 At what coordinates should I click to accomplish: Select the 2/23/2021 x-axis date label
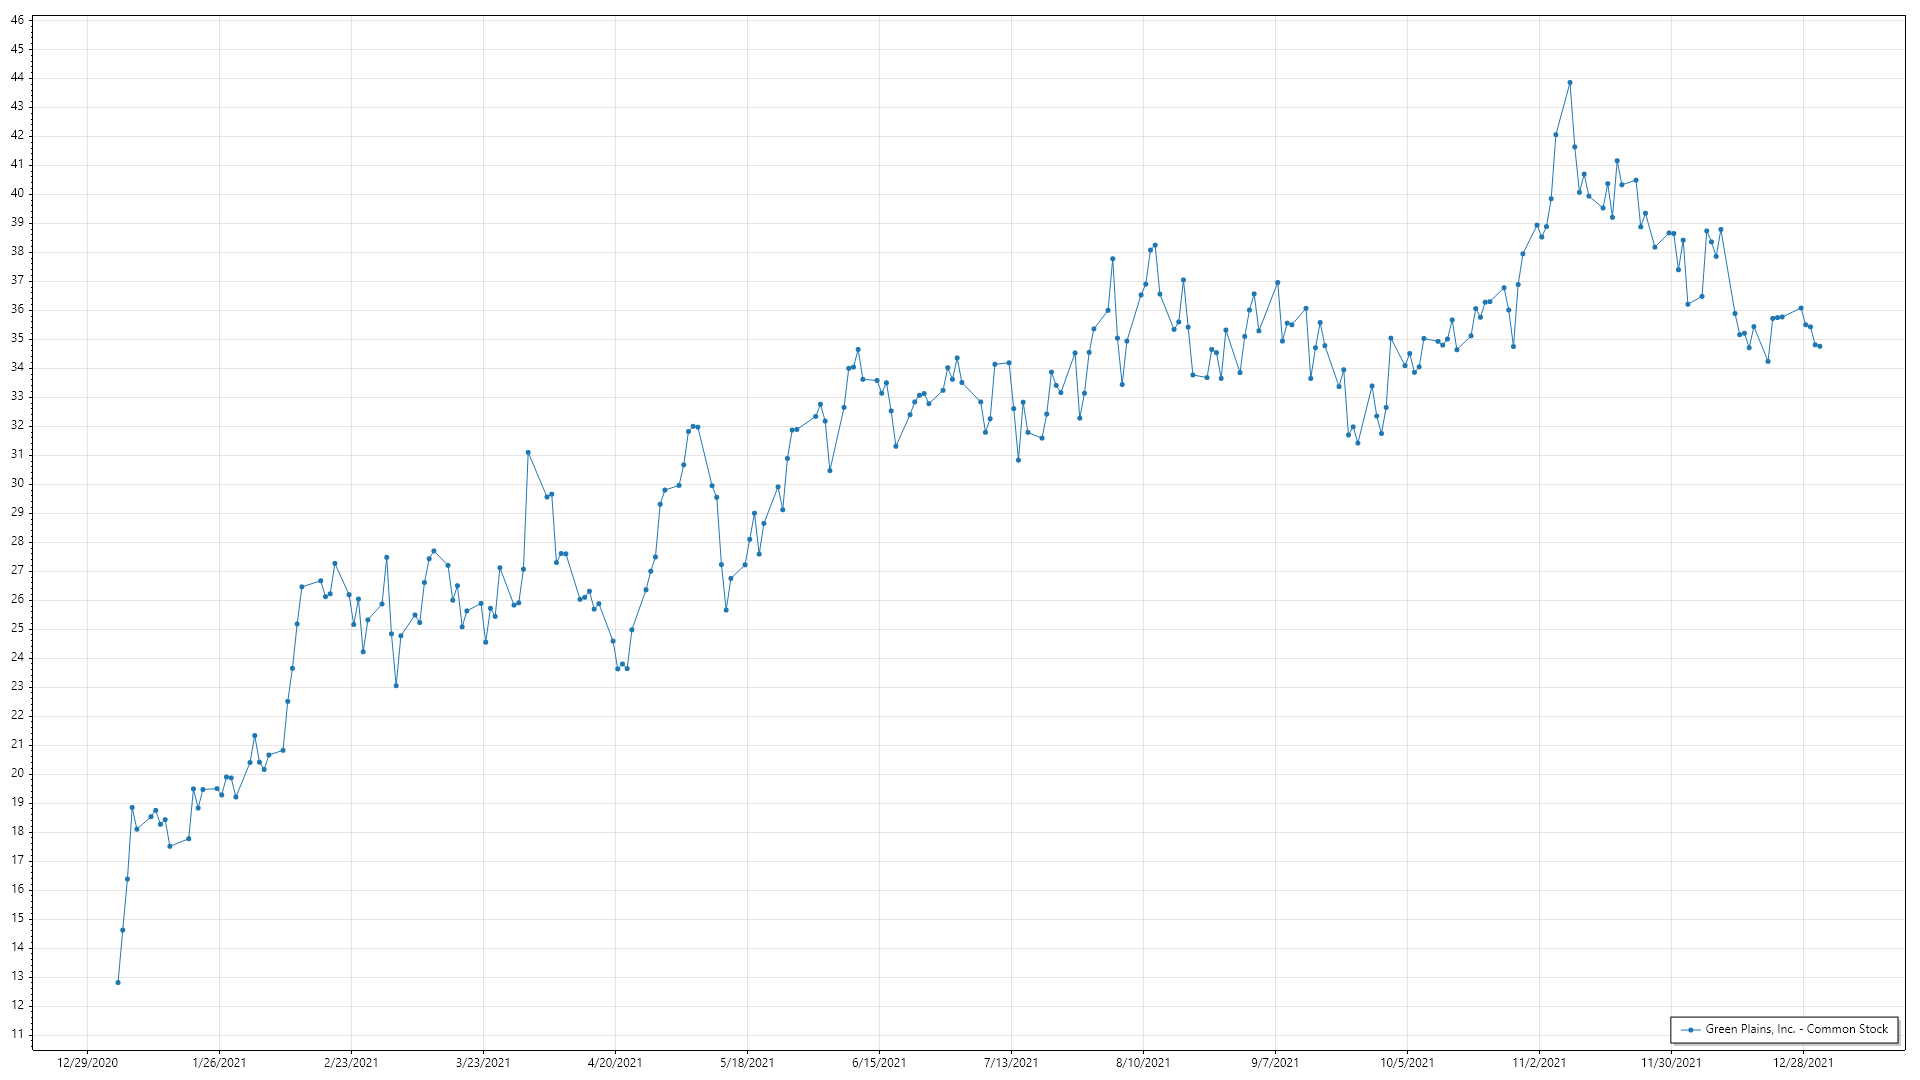click(351, 1063)
